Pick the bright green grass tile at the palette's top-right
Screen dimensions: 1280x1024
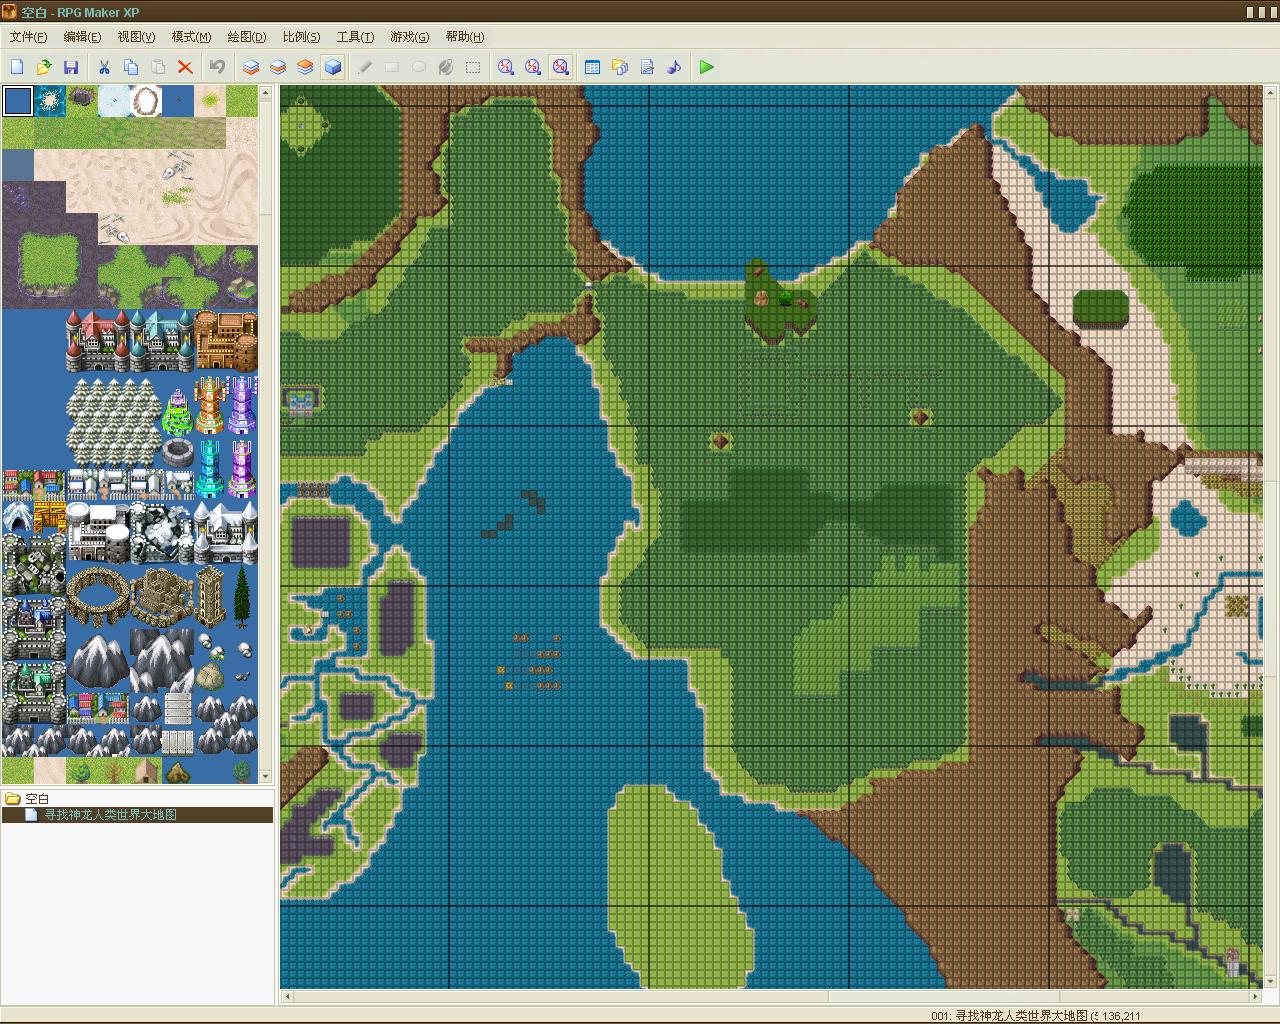pos(242,101)
